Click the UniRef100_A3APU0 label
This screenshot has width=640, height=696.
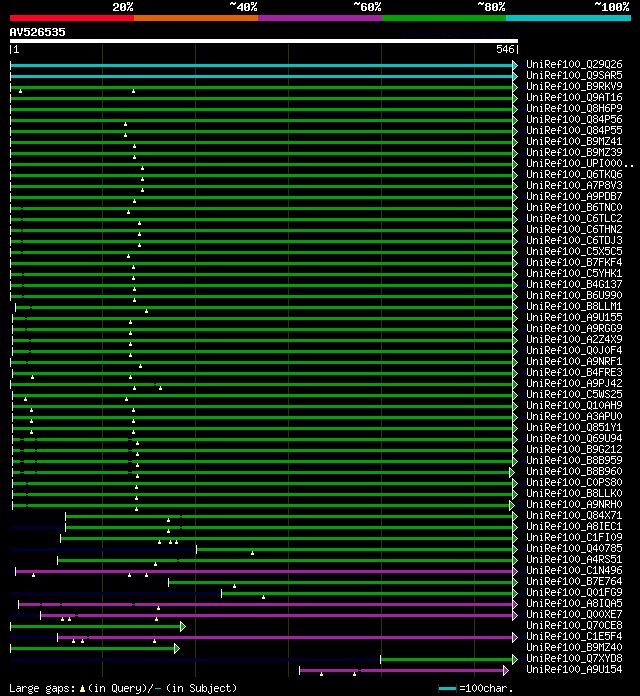(x=574, y=416)
